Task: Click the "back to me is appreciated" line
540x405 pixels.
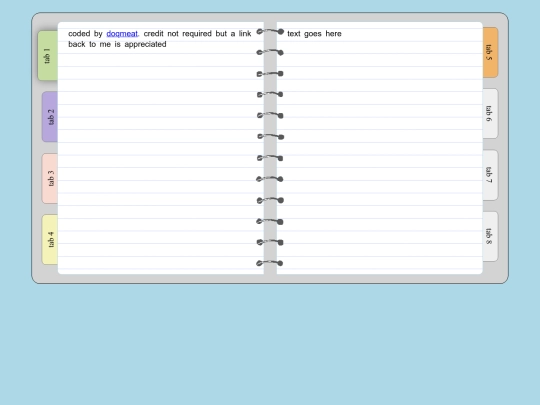Action: (117, 44)
